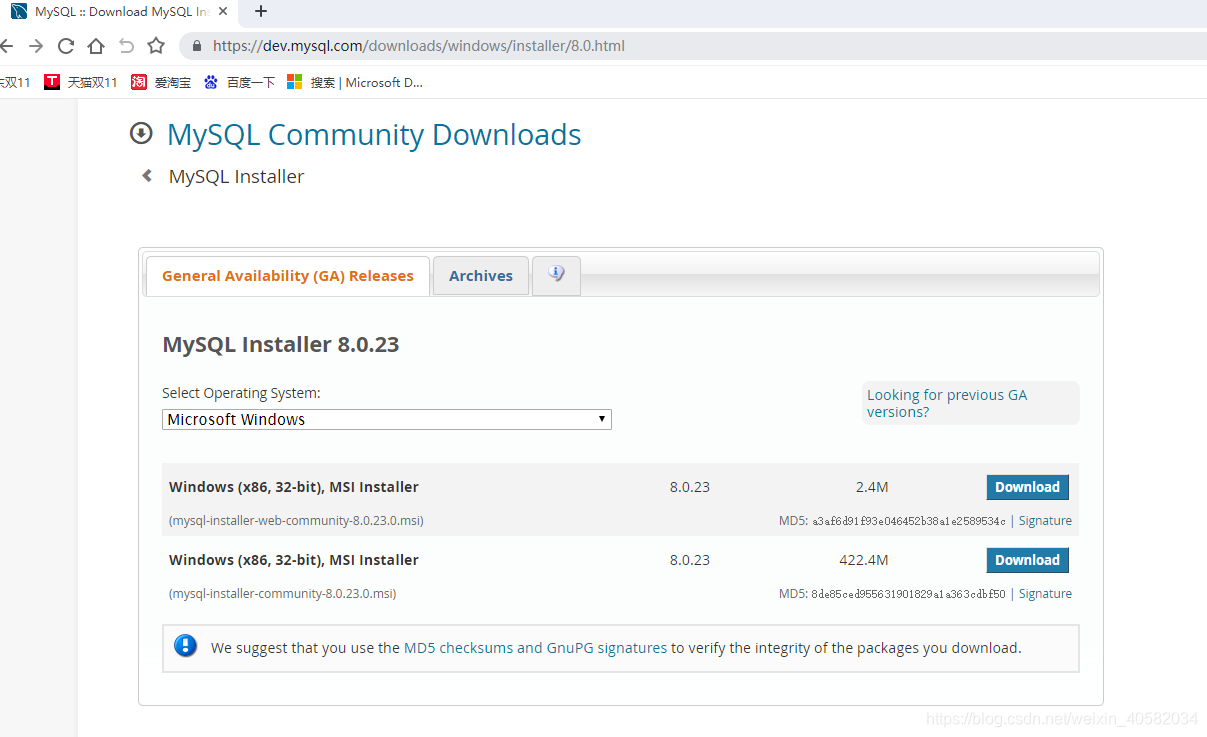Click mysql-installer-web-community-8.0.23.0.msi filename

[296, 521]
